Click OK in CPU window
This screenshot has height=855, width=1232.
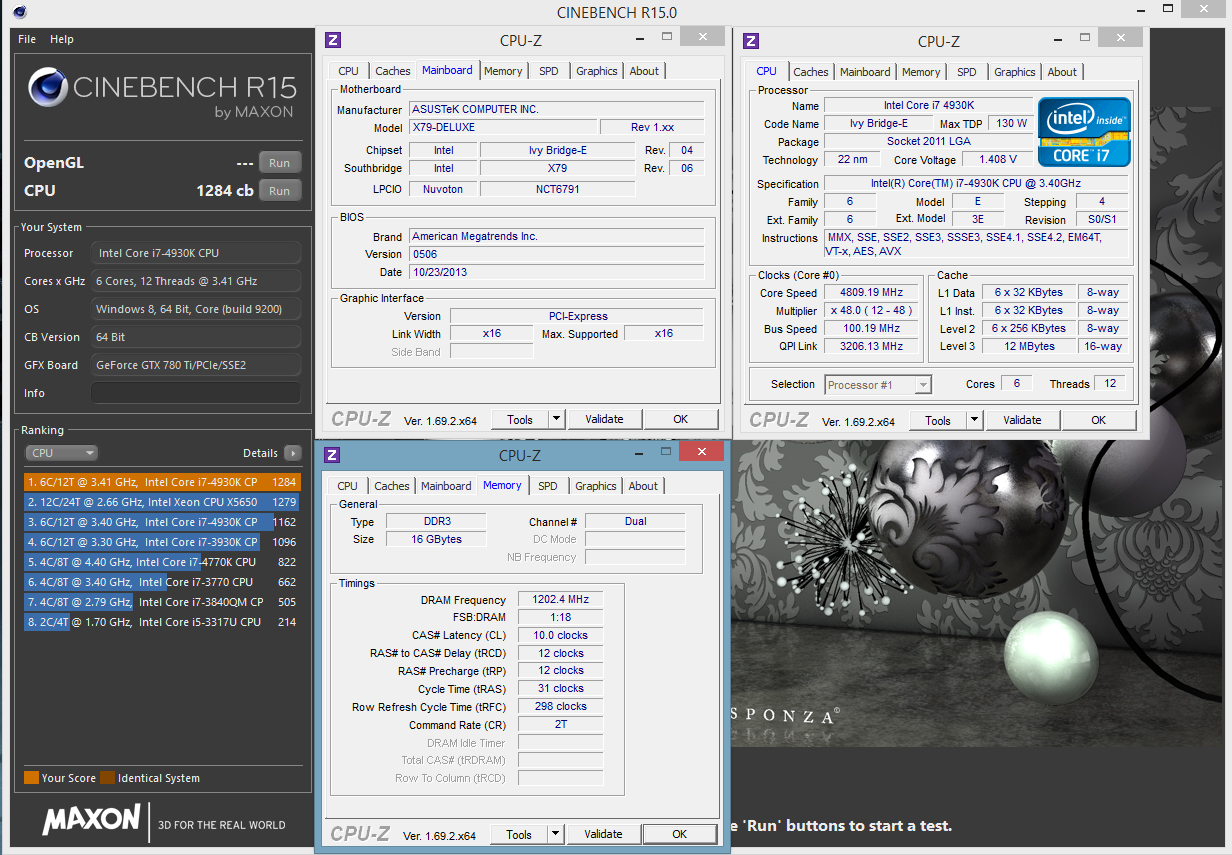tap(1098, 421)
